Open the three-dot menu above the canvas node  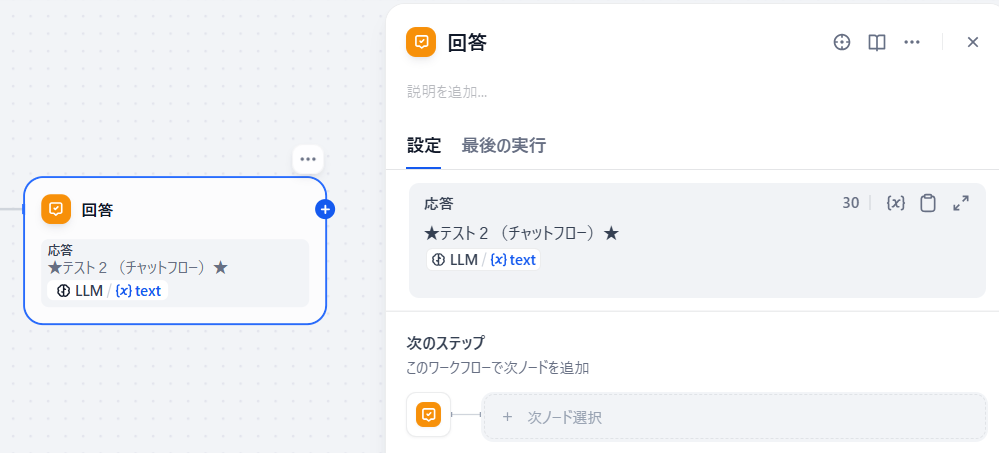click(308, 159)
